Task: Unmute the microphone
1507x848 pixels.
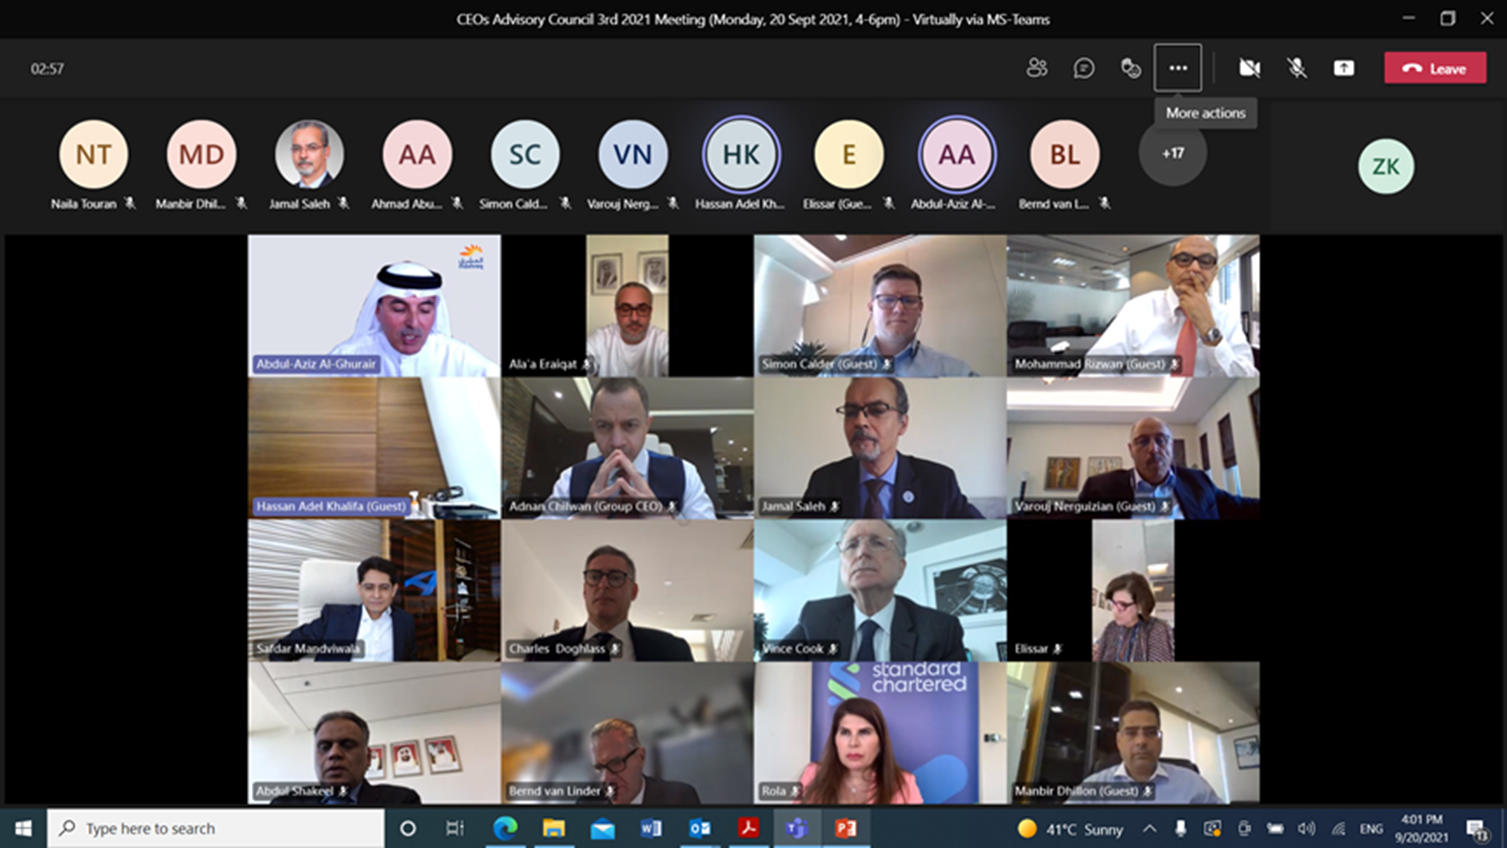Action: (x=1297, y=68)
